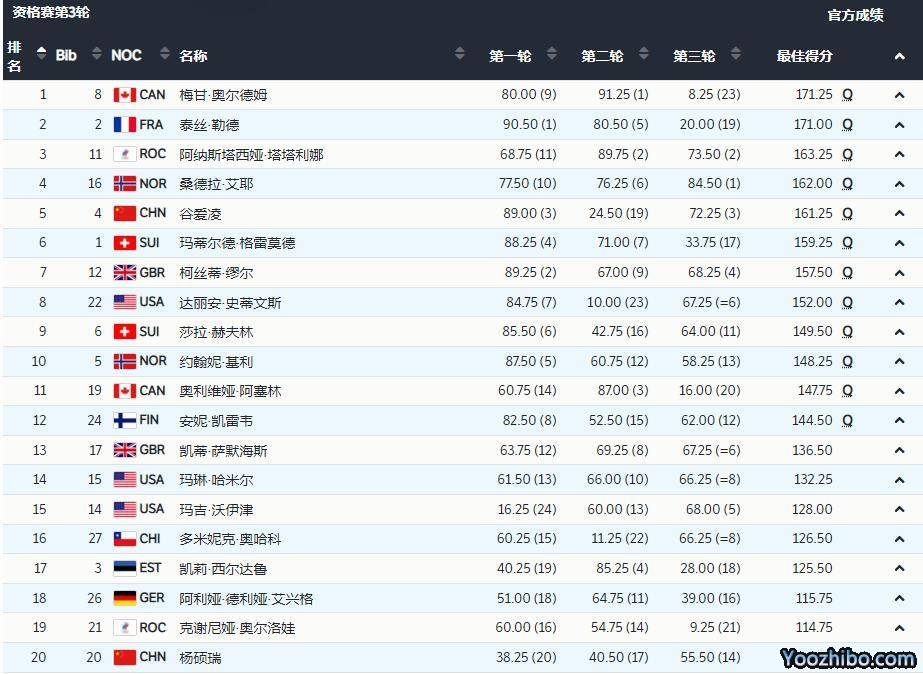Click the Yoozhibo.com watermark logo
The height and width of the screenshot is (674, 923).
pos(848,658)
